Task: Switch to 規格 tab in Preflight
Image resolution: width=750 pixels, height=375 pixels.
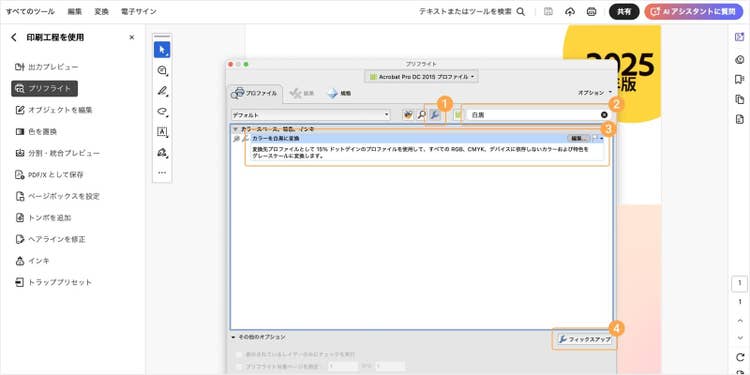Action: point(339,94)
